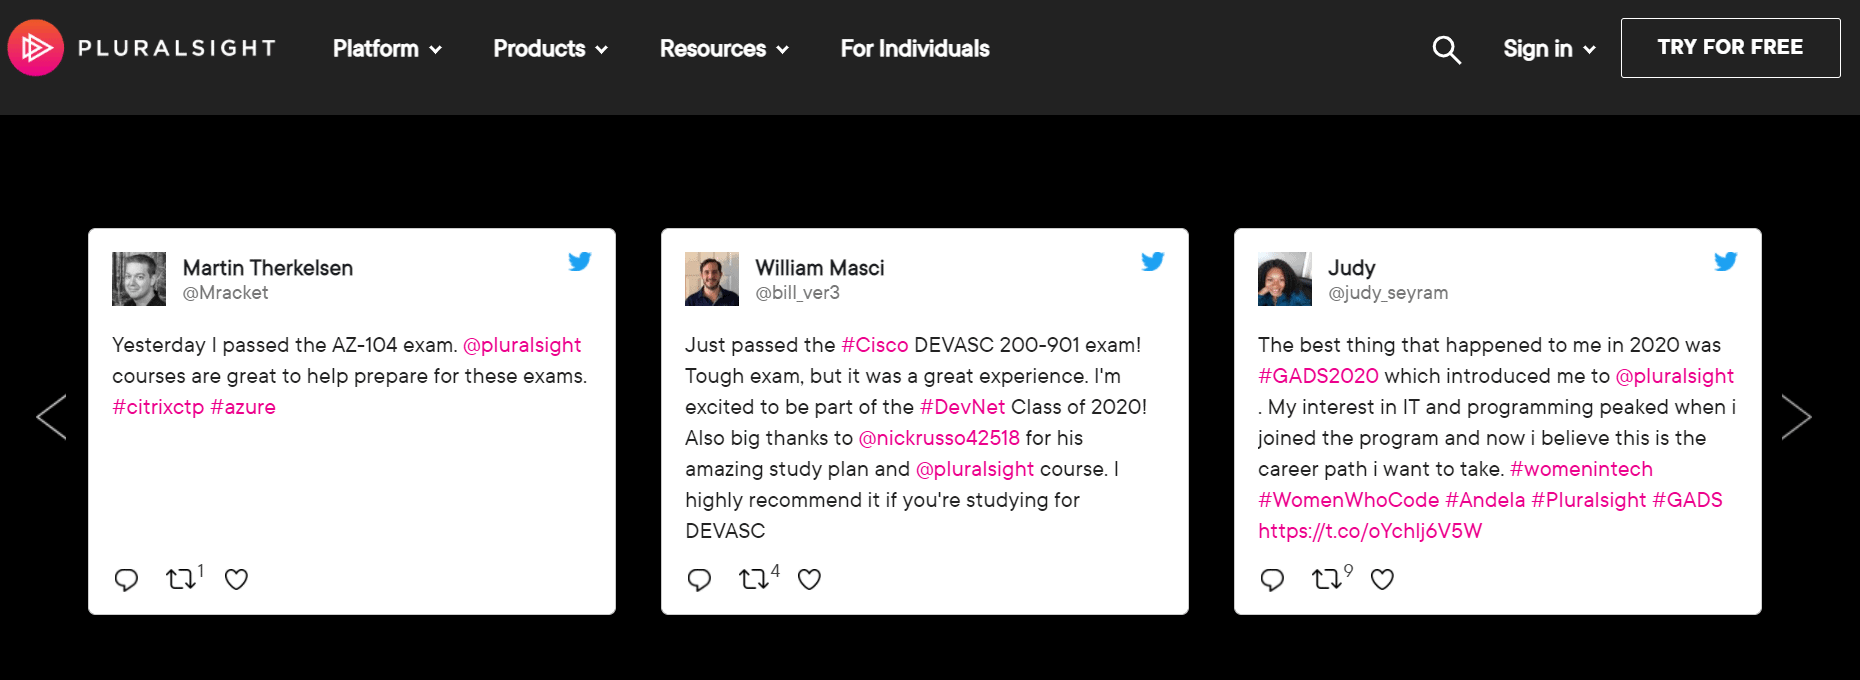Expand the Products dropdown menu
Screen dimensions: 1860x680
point(550,49)
